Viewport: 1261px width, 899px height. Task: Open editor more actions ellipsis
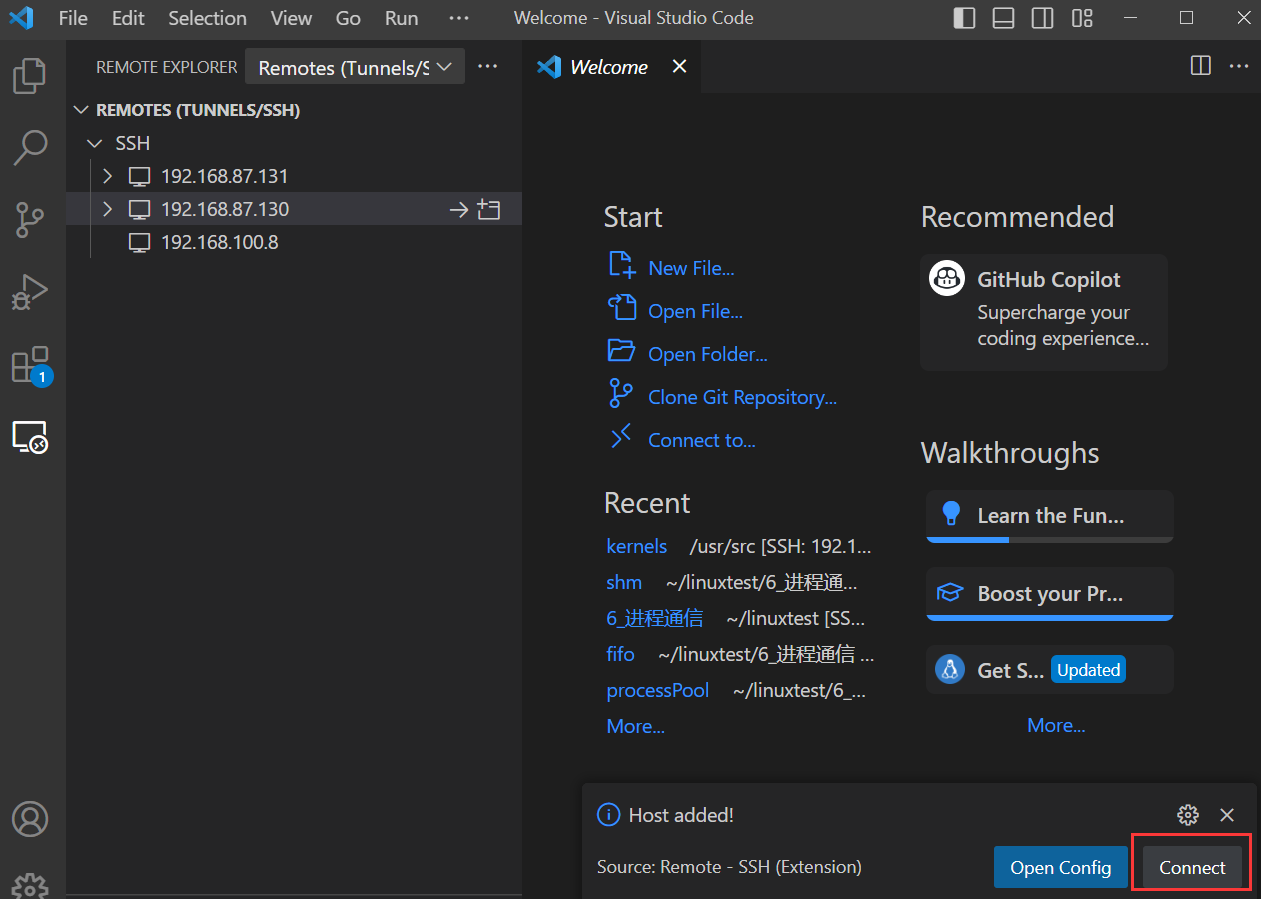coord(1239,66)
